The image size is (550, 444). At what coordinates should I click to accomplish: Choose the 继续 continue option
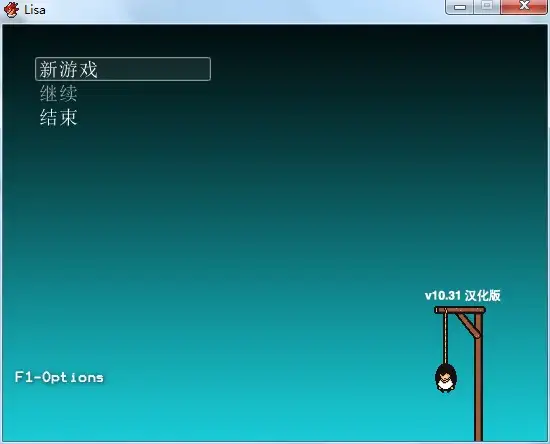(59, 93)
